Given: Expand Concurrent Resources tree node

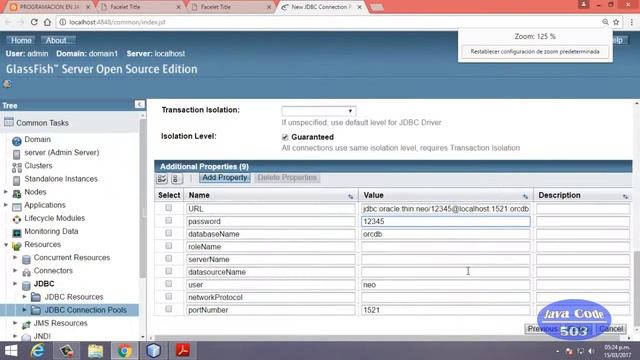Looking at the screenshot, I should (x=15, y=258).
